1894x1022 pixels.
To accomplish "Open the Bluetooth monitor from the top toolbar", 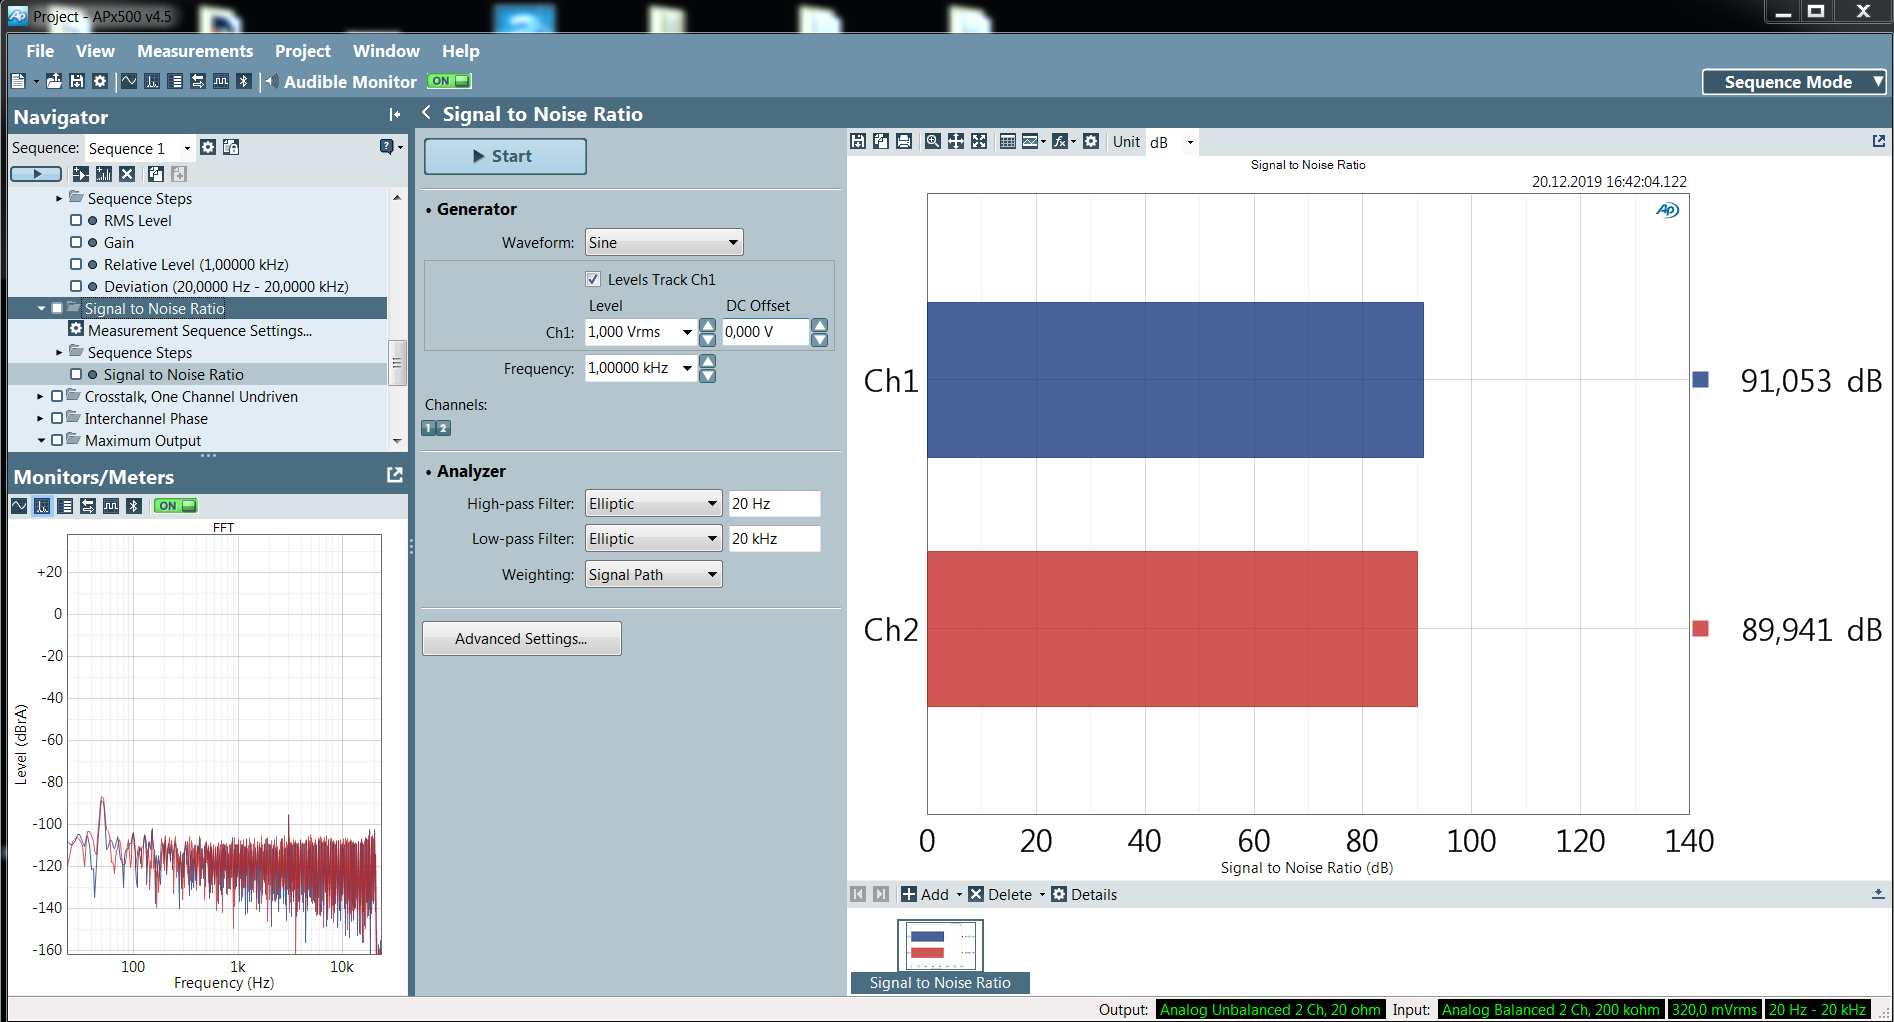I will click(x=243, y=82).
